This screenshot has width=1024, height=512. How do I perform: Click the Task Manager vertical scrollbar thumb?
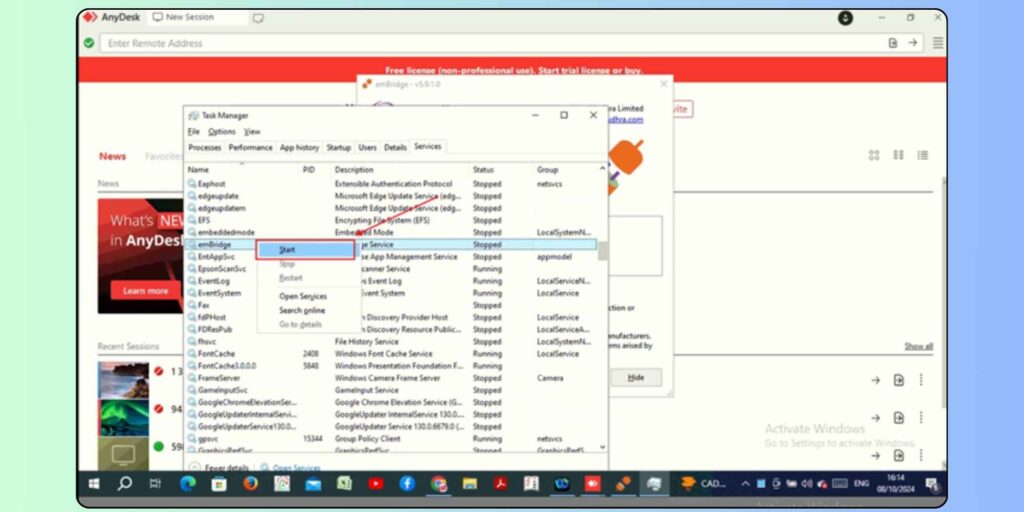pyautogui.click(x=602, y=251)
